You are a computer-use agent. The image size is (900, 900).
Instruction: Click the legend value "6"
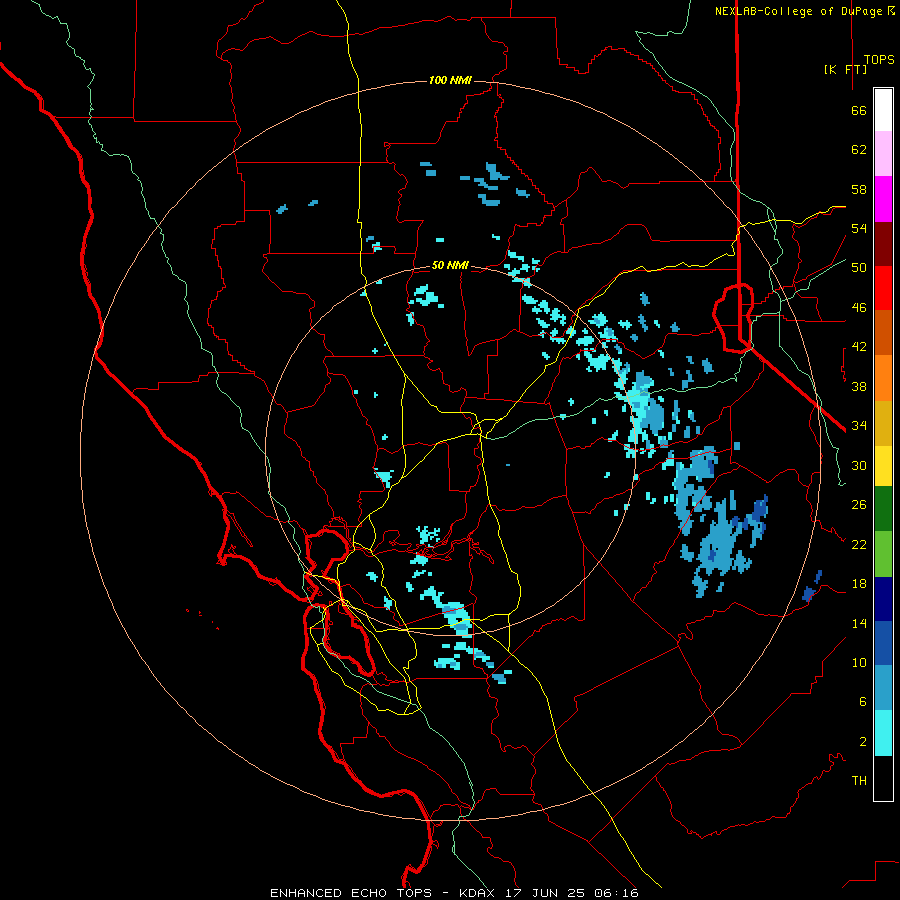tap(863, 702)
